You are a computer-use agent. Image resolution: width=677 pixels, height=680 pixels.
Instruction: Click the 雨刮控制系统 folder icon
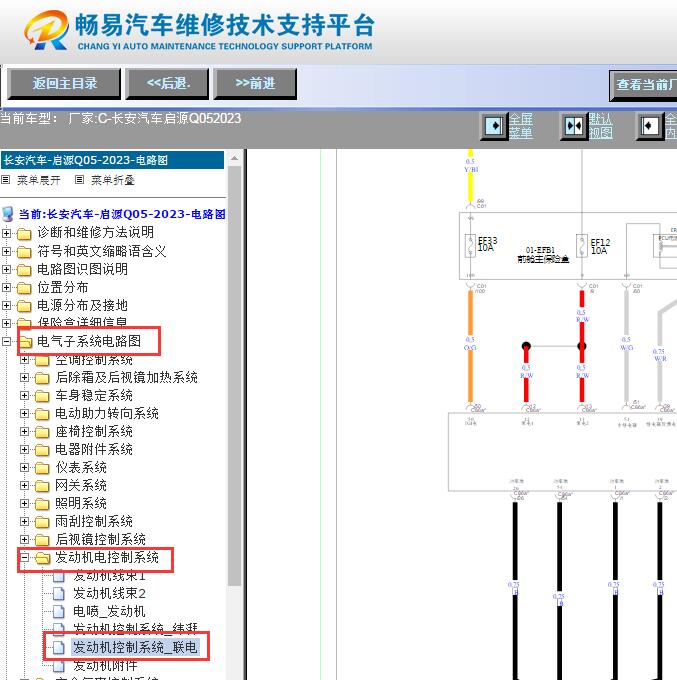tap(42, 522)
